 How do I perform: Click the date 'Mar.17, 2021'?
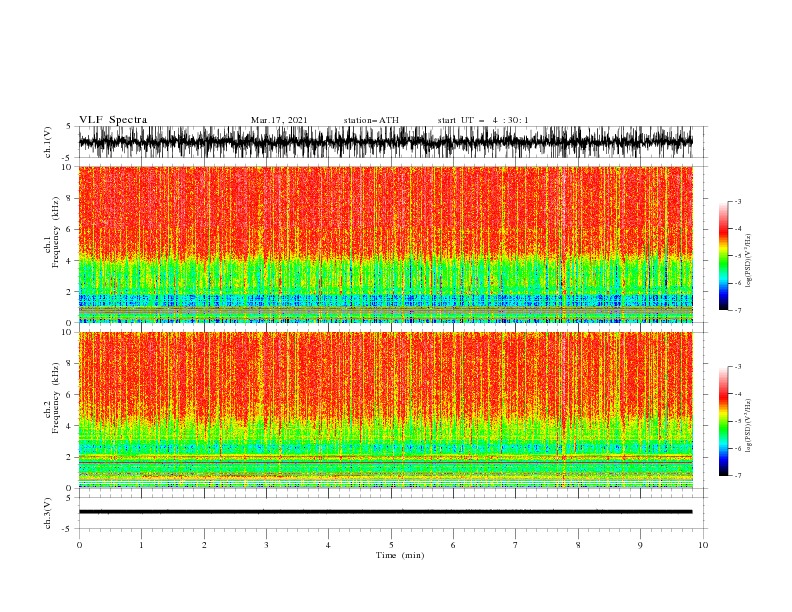(x=279, y=120)
